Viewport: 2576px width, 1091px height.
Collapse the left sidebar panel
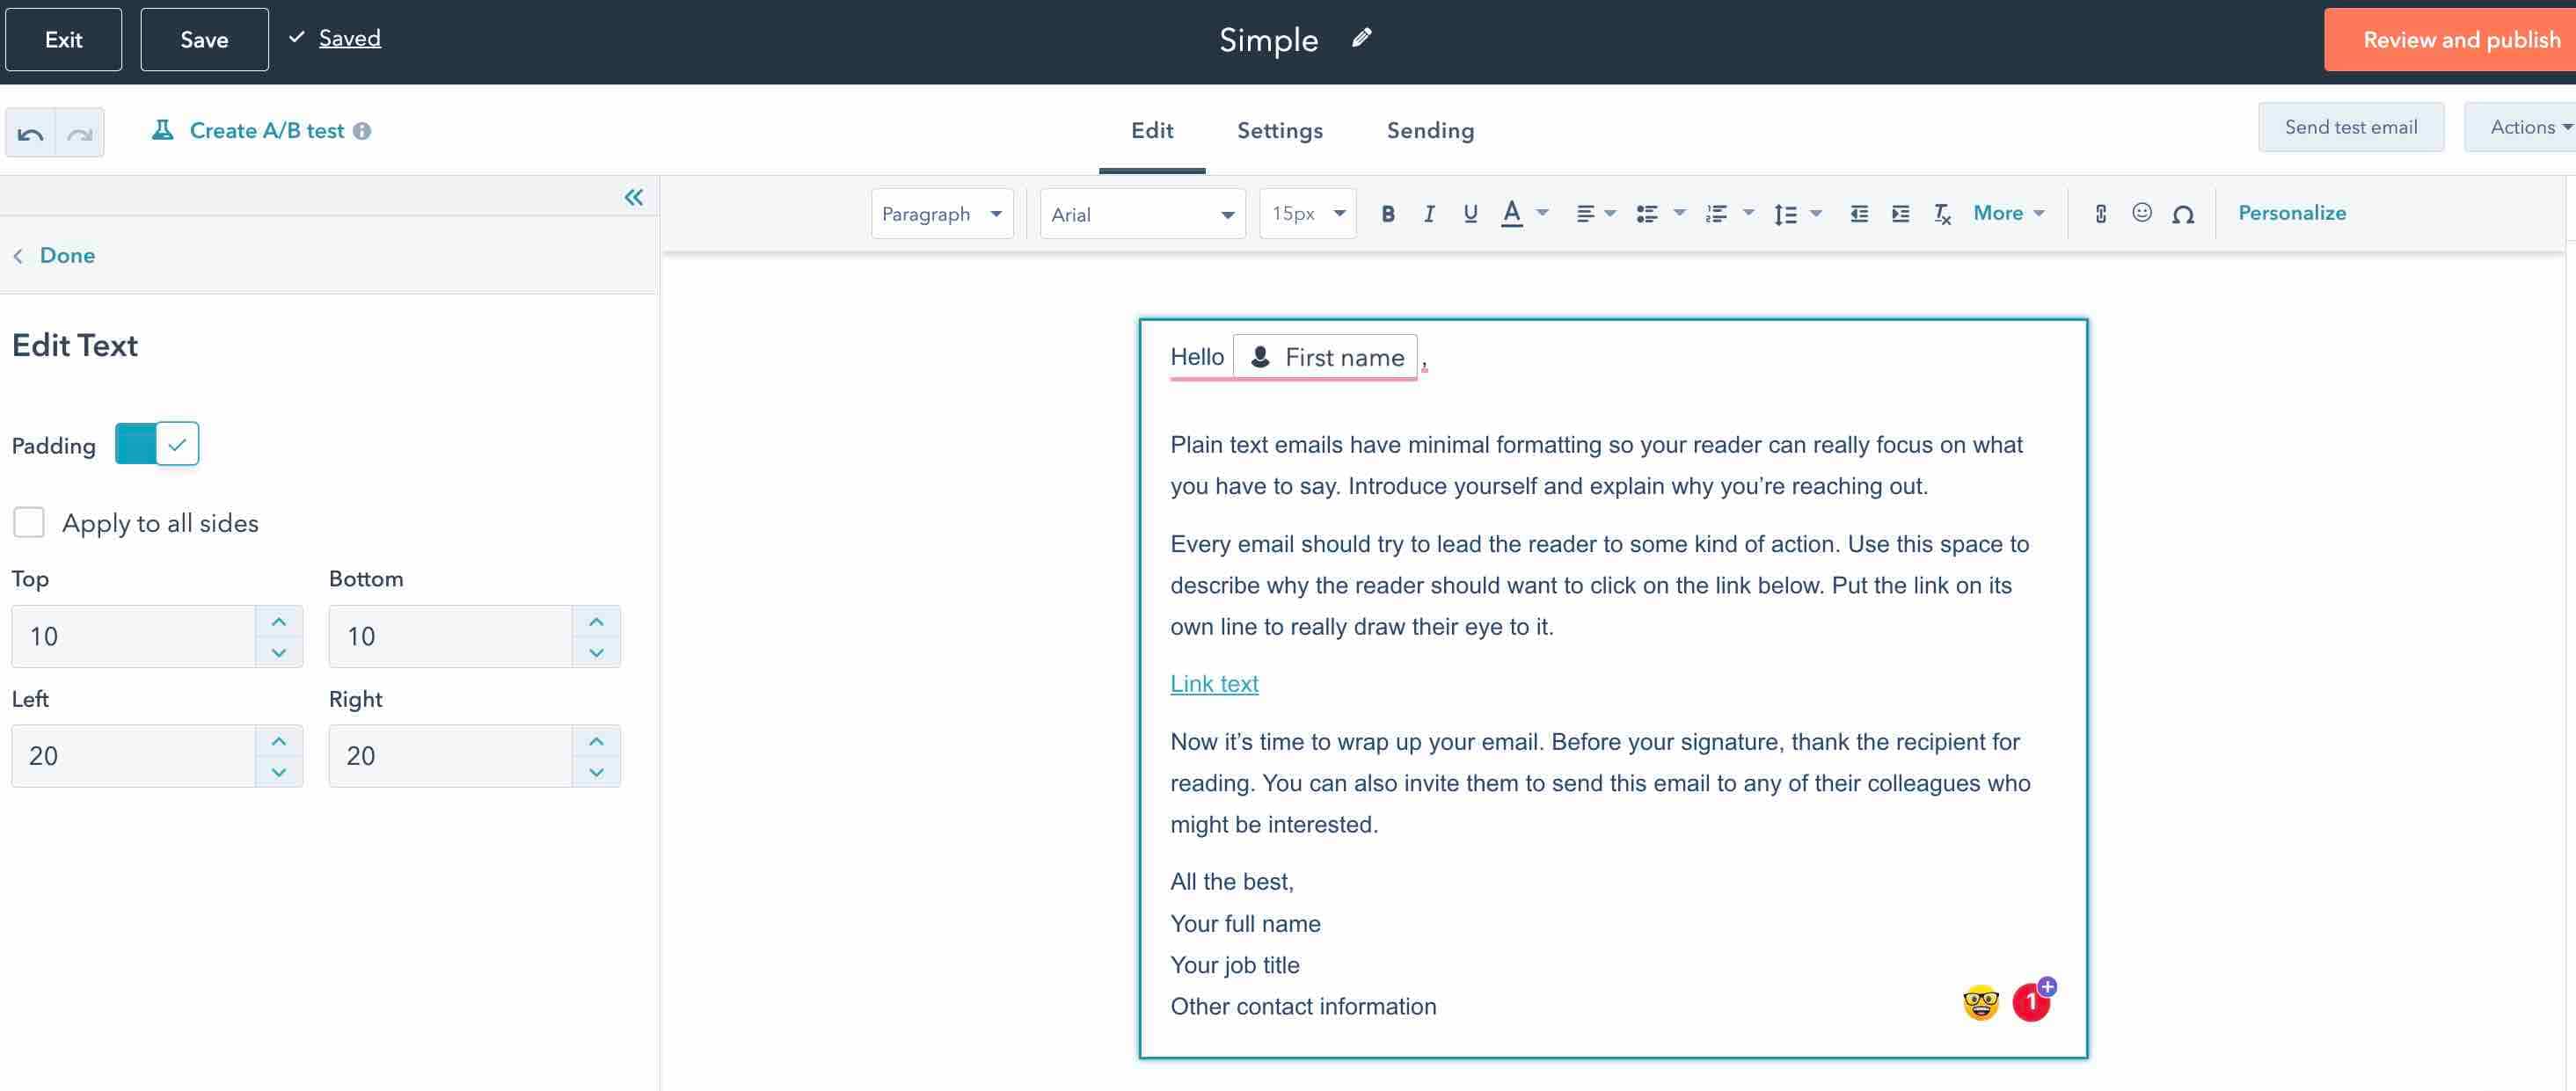(x=633, y=197)
